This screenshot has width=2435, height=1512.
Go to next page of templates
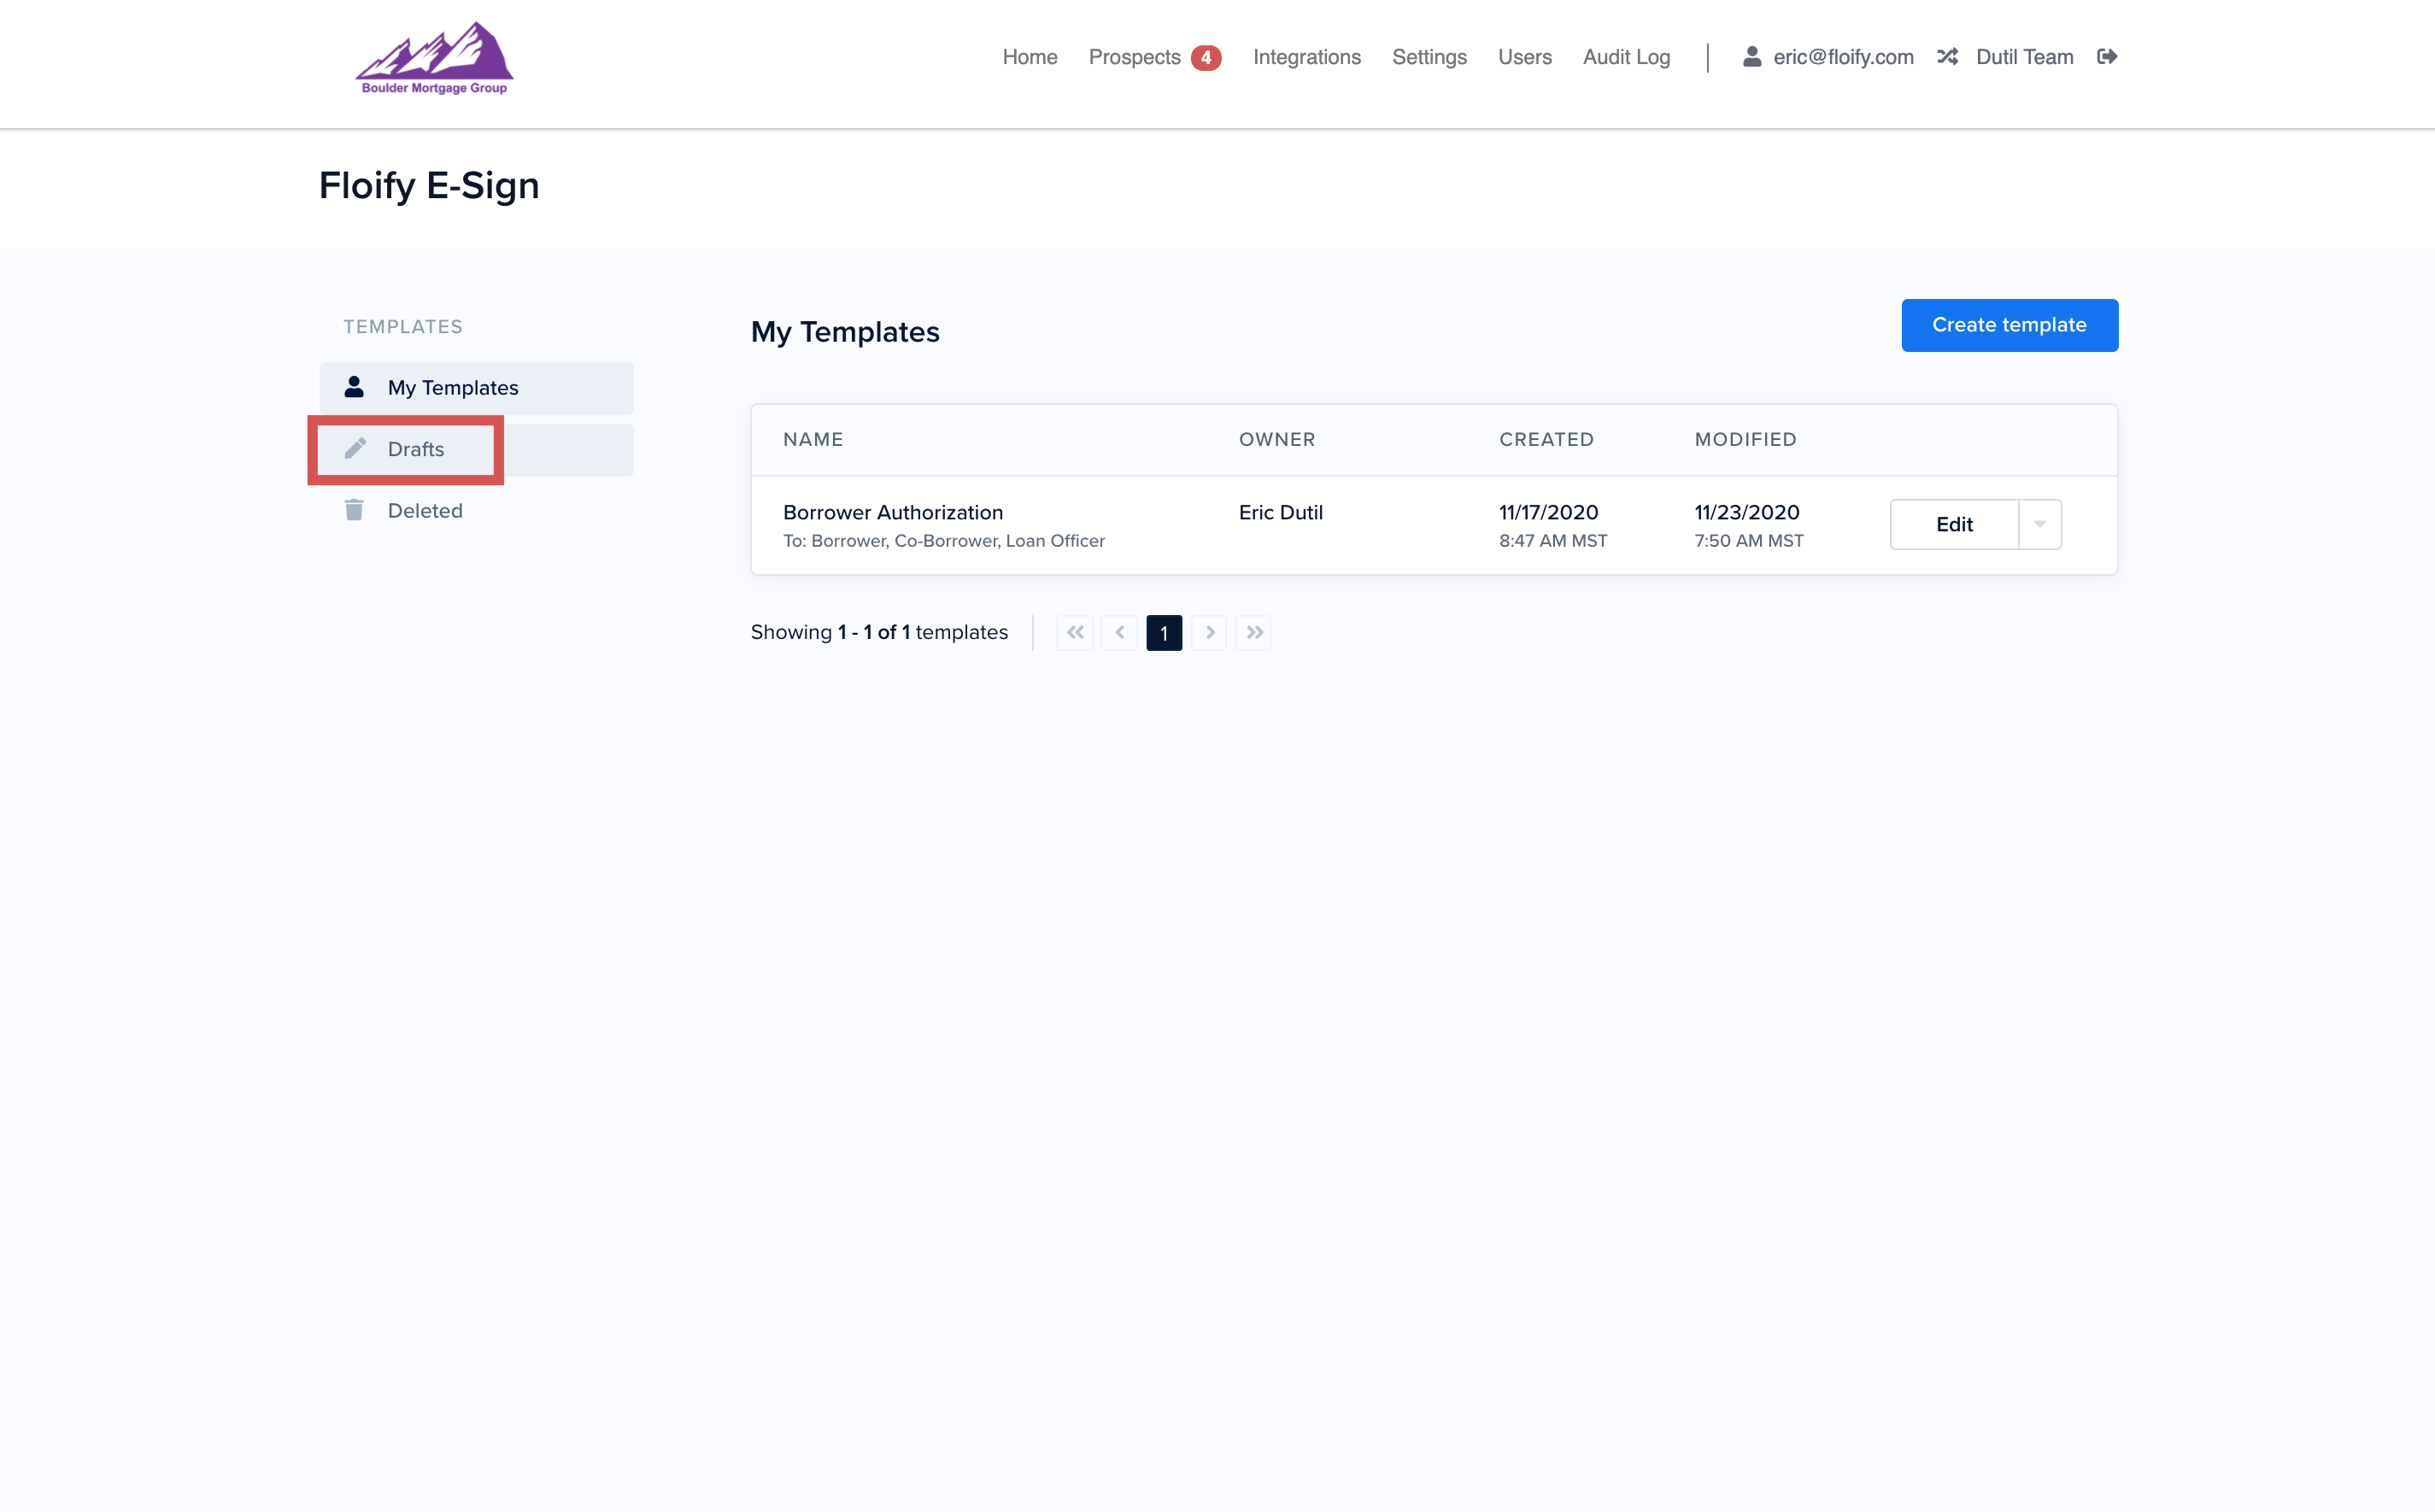[1209, 633]
